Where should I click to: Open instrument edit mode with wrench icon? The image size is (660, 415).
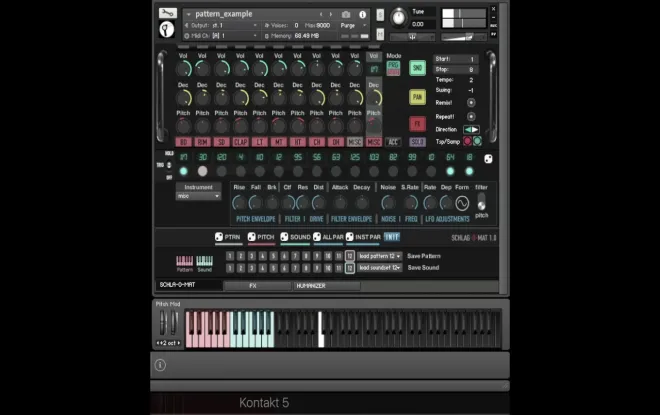click(x=168, y=13)
